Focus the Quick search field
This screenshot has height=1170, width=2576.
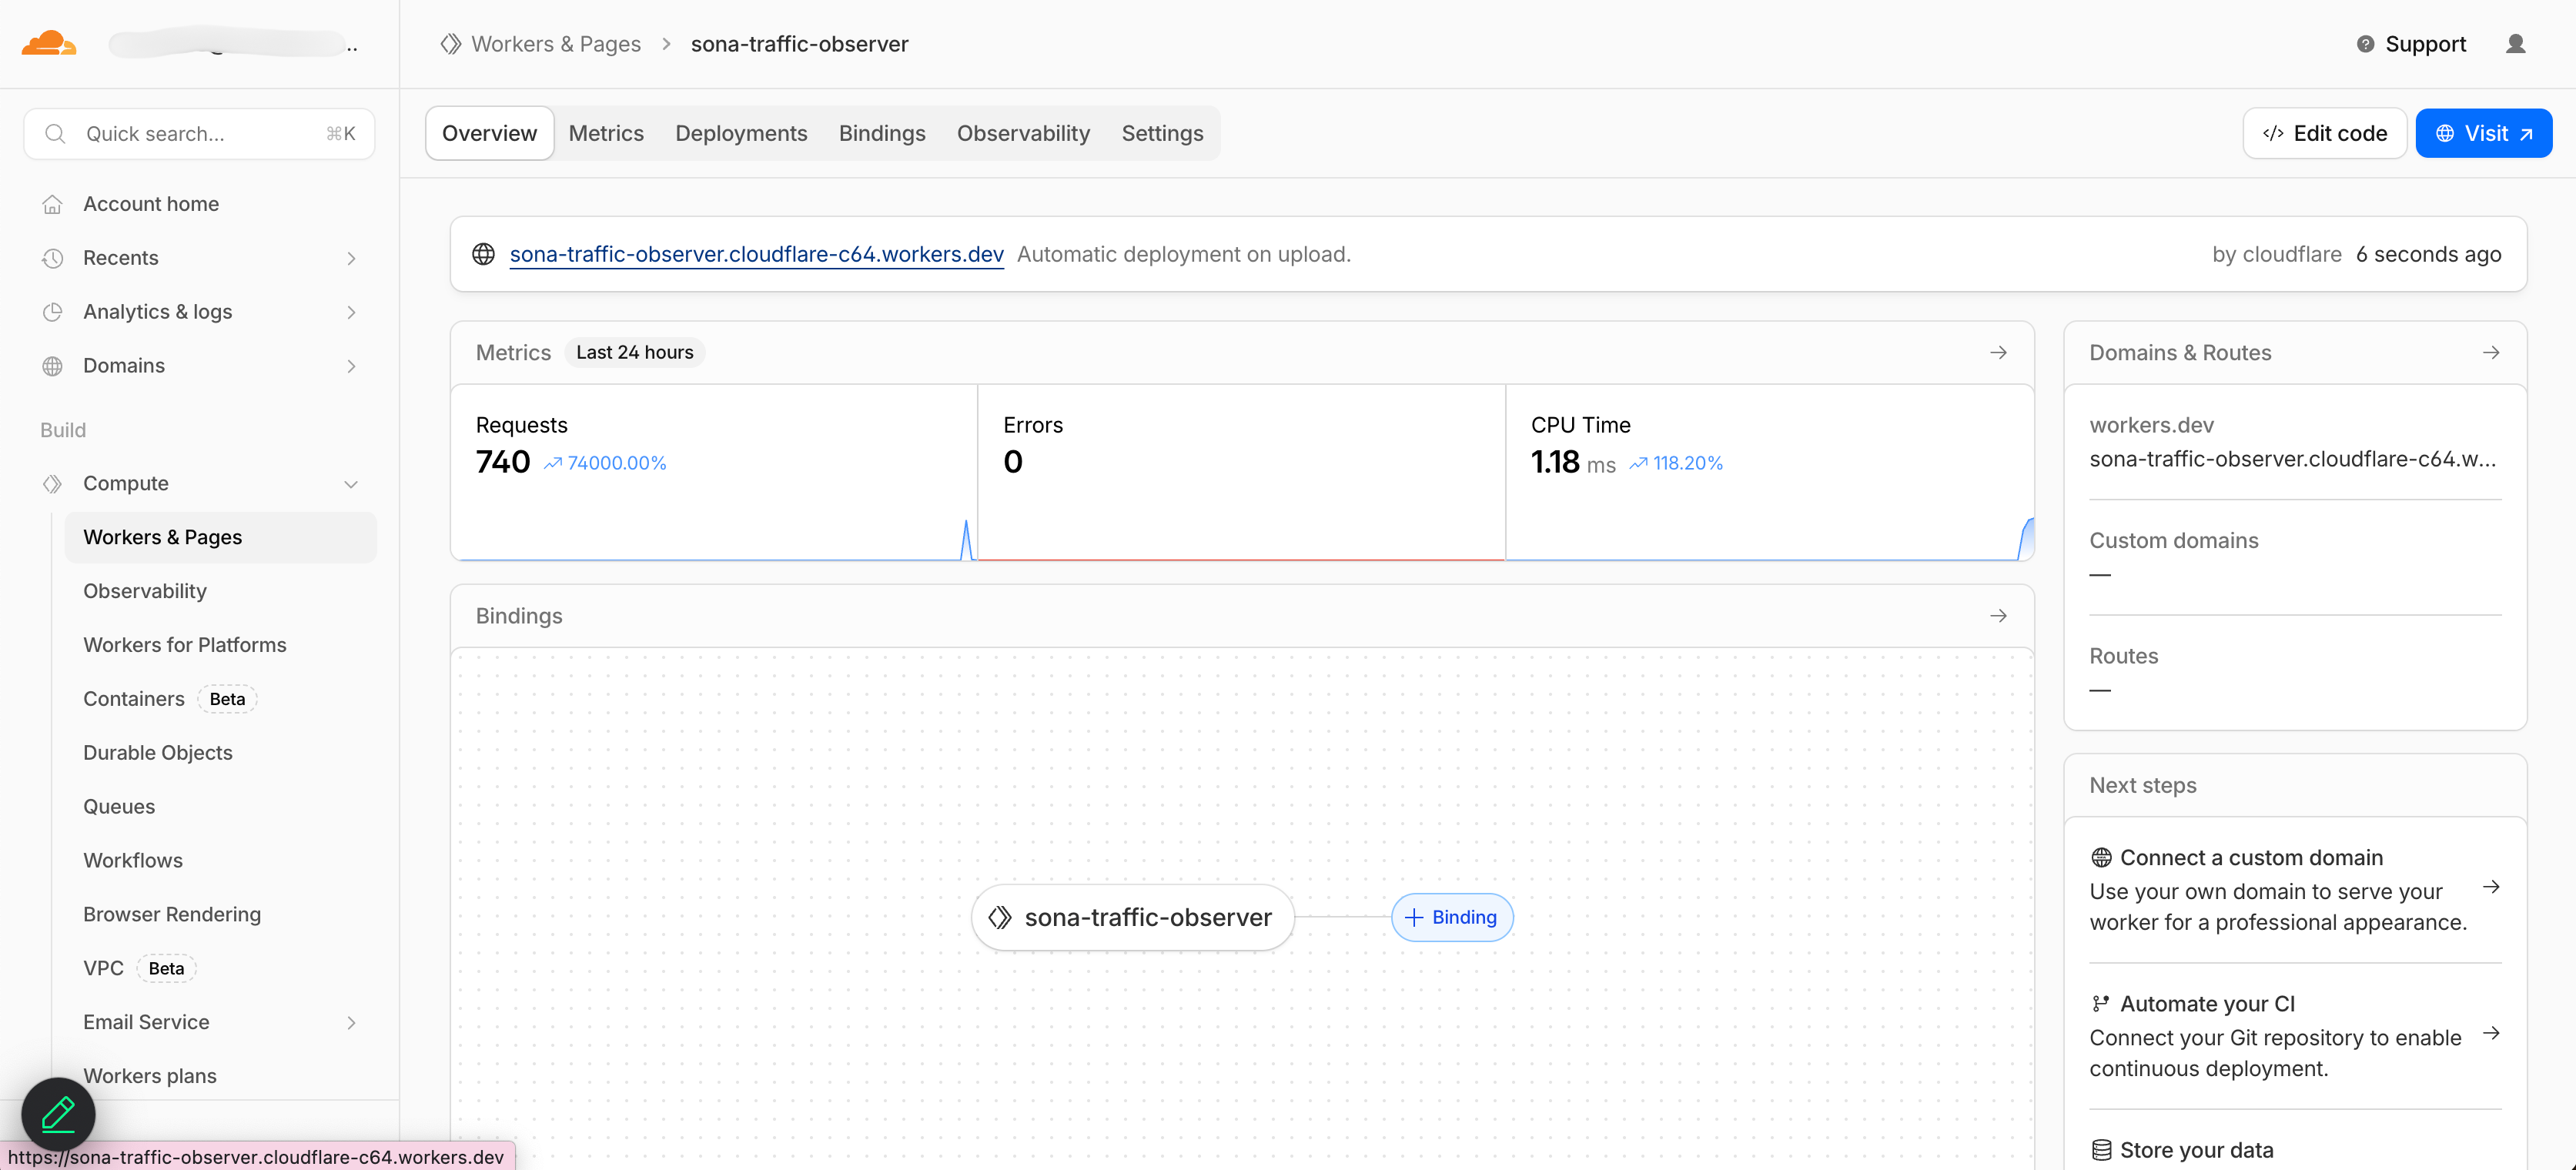point(200,134)
